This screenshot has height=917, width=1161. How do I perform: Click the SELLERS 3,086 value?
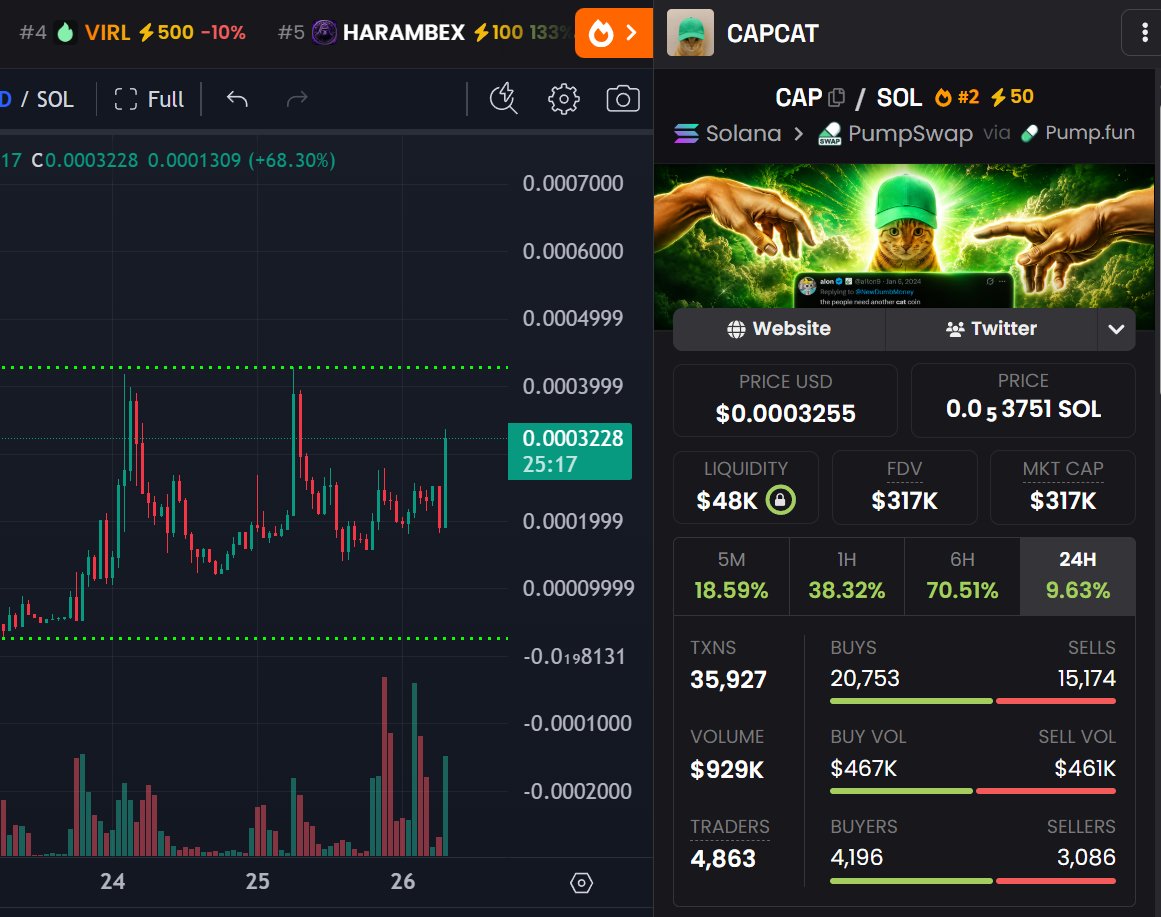(1086, 858)
